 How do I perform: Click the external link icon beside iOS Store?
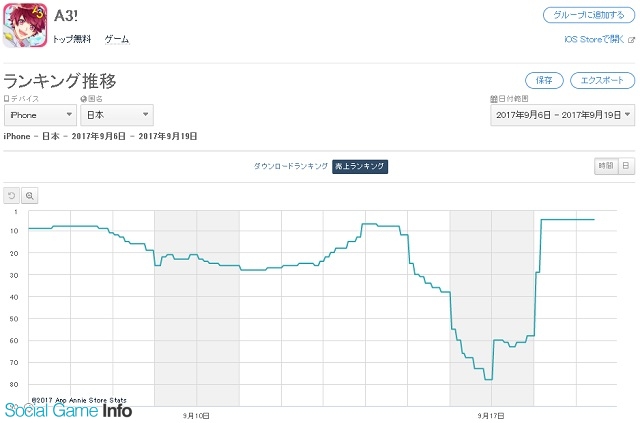631,40
